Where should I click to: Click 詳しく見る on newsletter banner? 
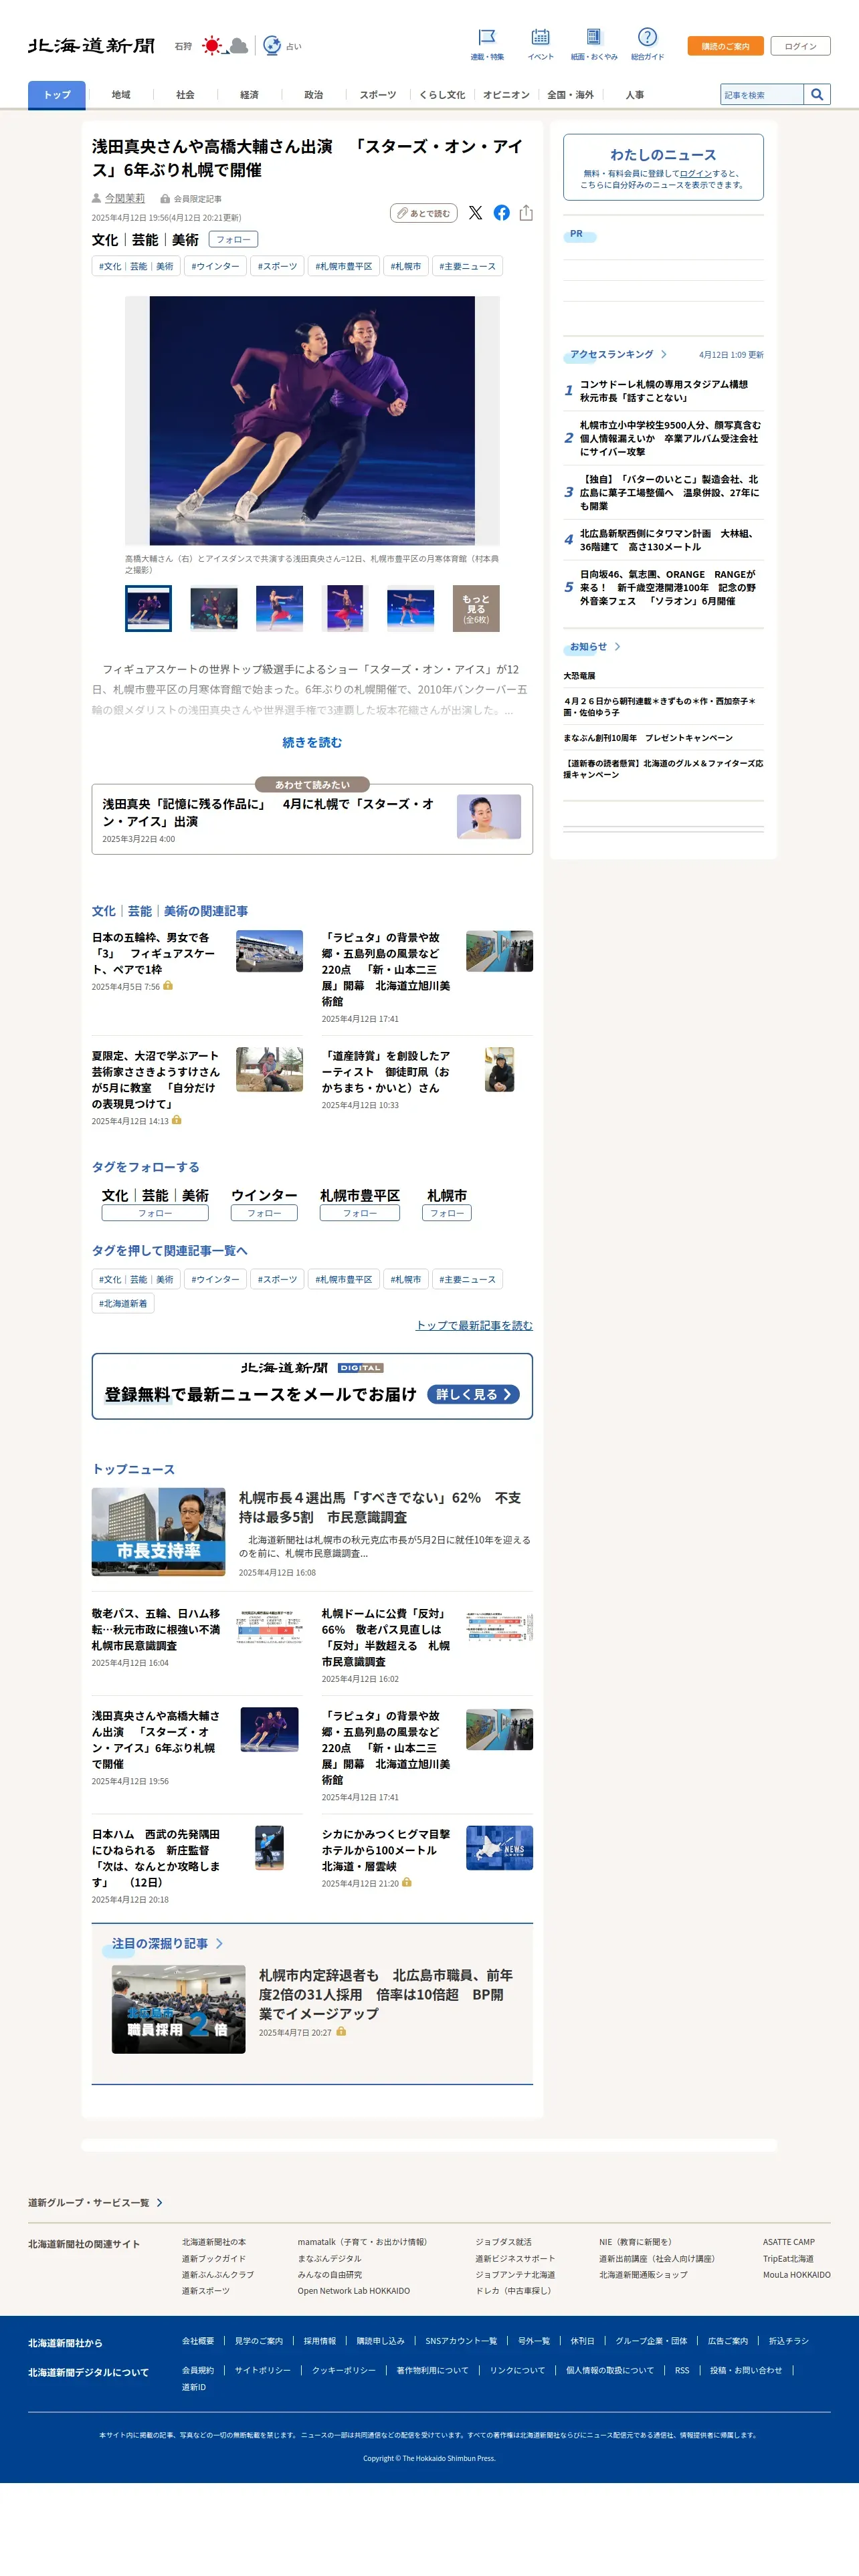click(x=473, y=1394)
